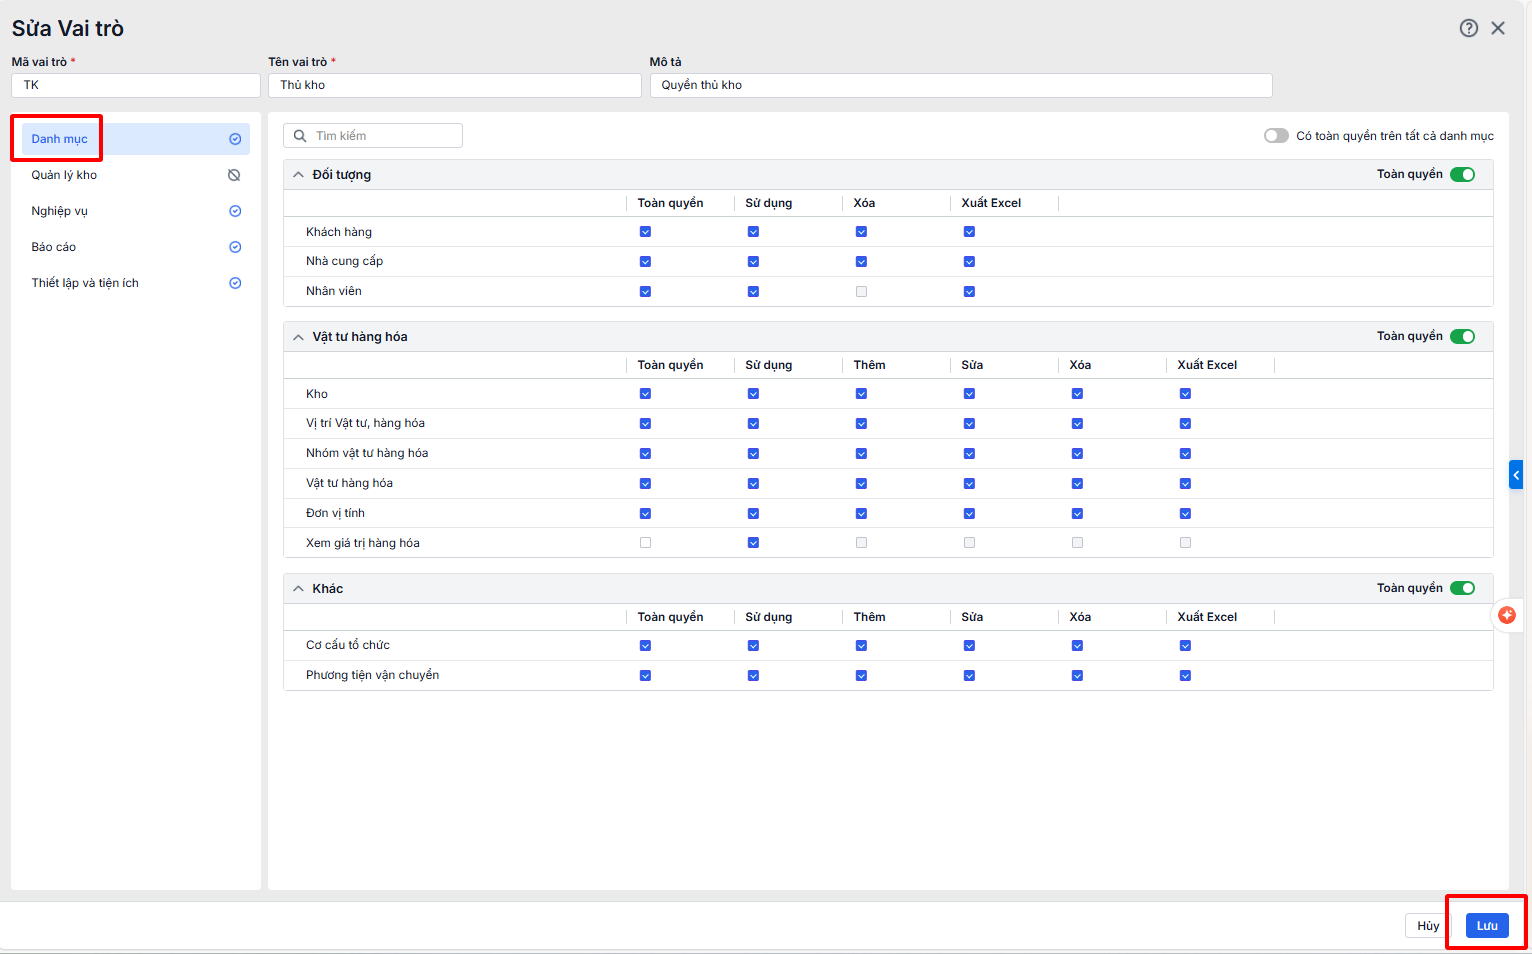Save the role with Lưu button

[1486, 925]
